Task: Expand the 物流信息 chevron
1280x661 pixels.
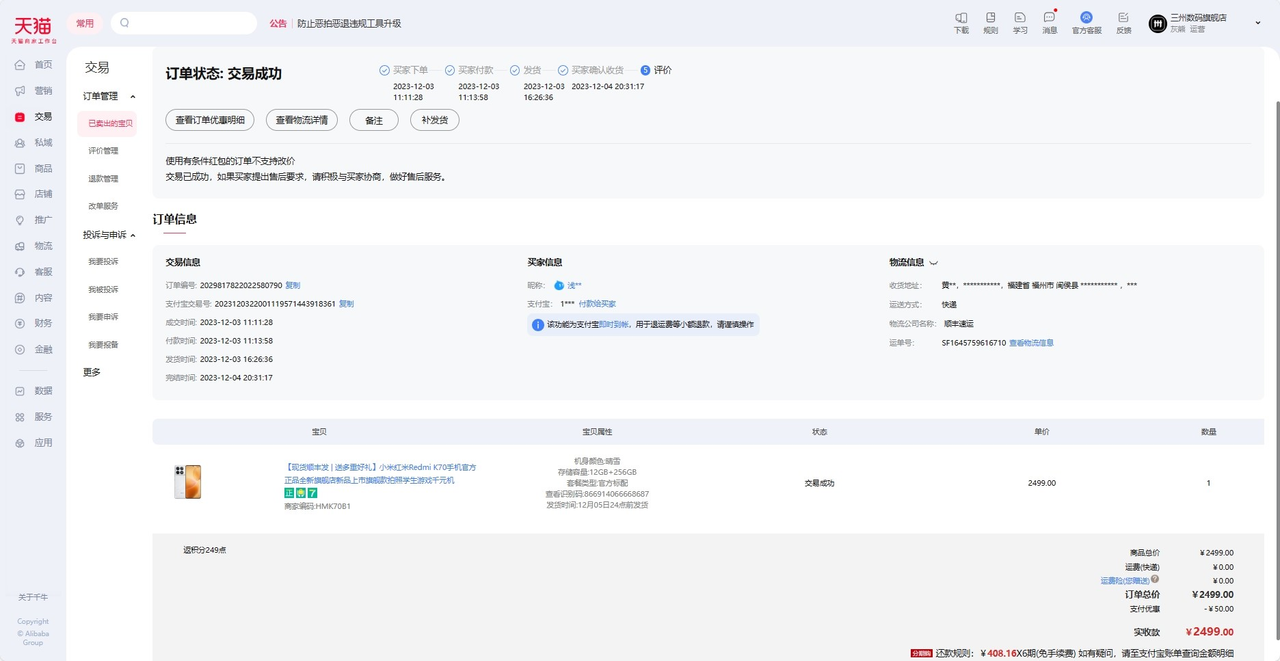Action: coord(934,263)
